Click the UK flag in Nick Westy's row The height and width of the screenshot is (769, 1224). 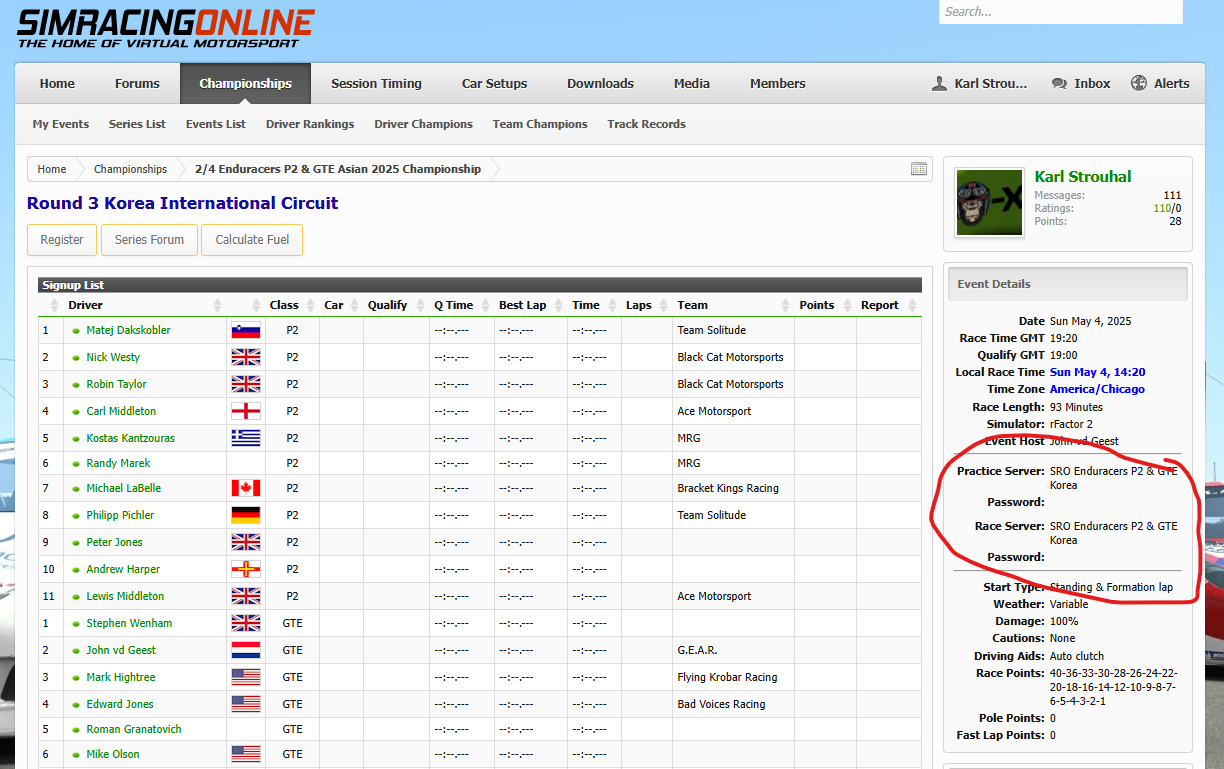[x=246, y=358]
